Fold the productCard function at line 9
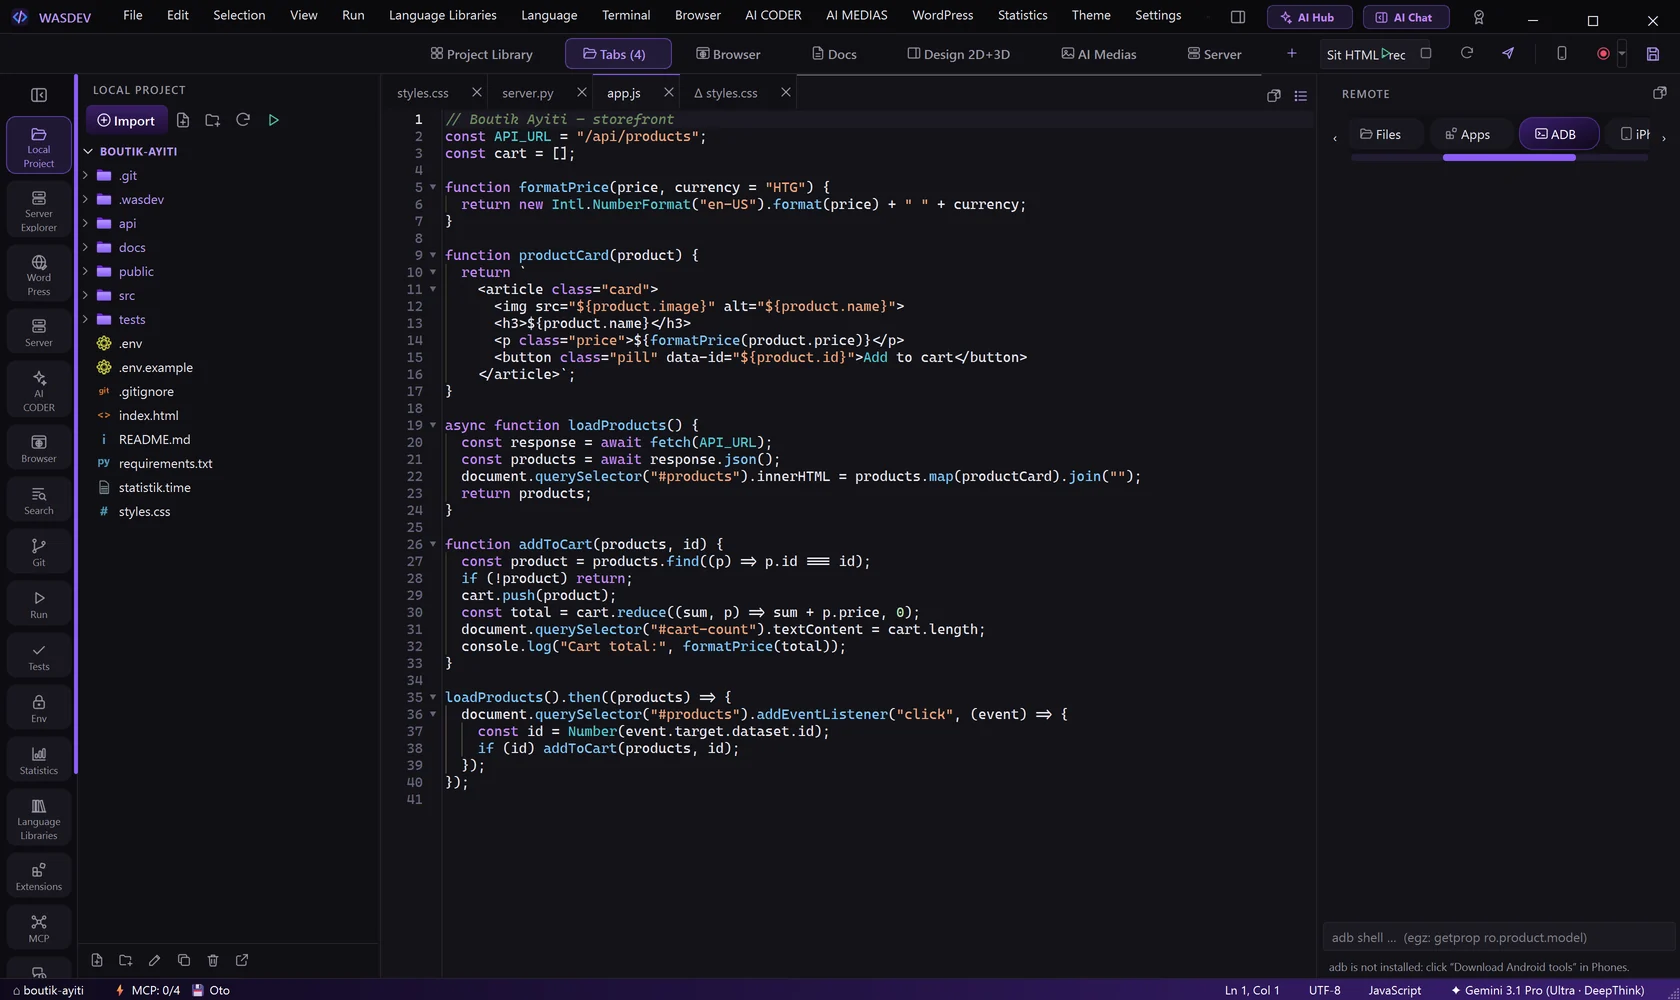1680x1000 pixels. click(433, 255)
